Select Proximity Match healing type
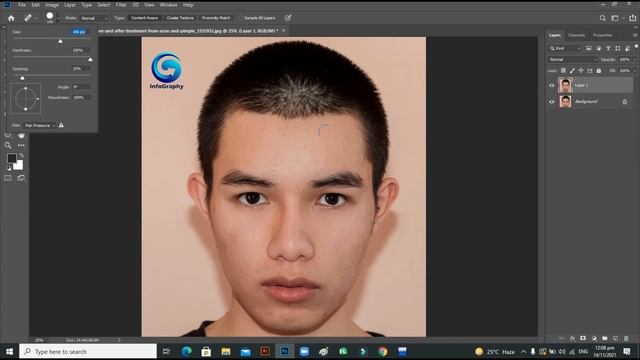The image size is (640, 360). [216, 18]
